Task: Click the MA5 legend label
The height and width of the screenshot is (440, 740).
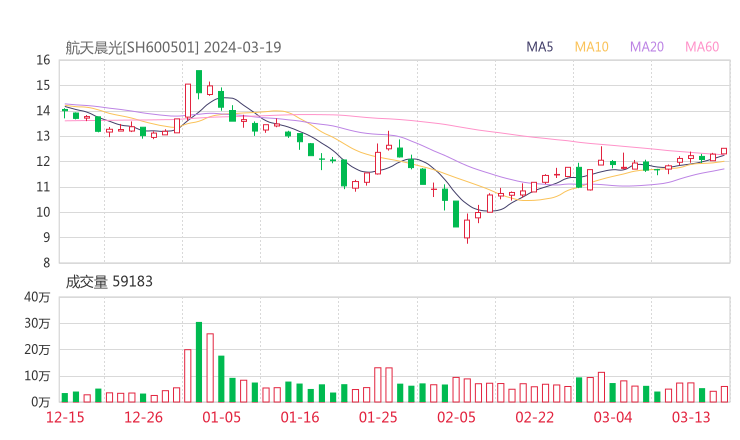Action: (539, 47)
